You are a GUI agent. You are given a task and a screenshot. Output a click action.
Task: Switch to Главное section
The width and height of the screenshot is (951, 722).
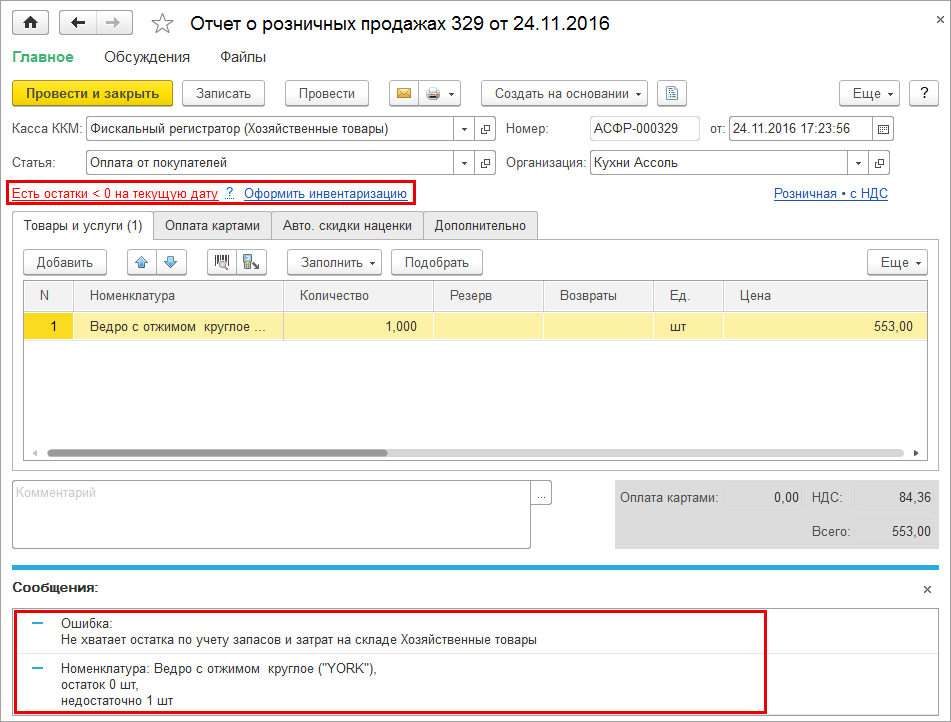(43, 57)
